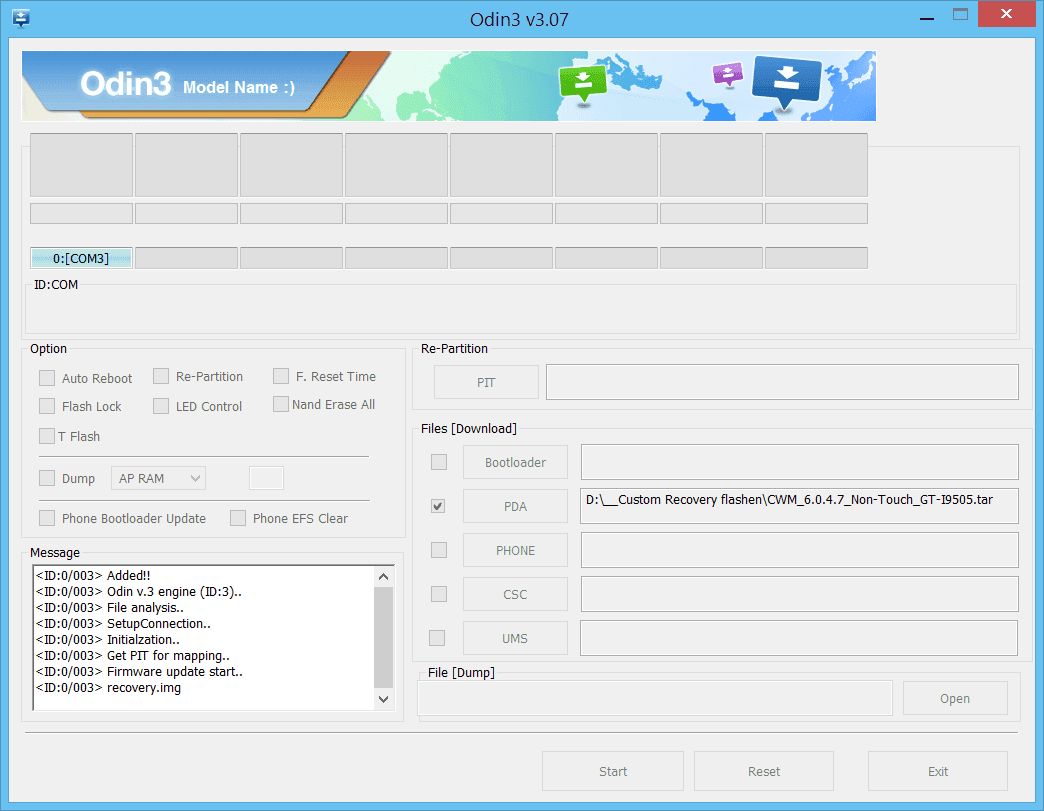Toggle the Flash Lock checkbox
The height and width of the screenshot is (811, 1044).
[47, 406]
